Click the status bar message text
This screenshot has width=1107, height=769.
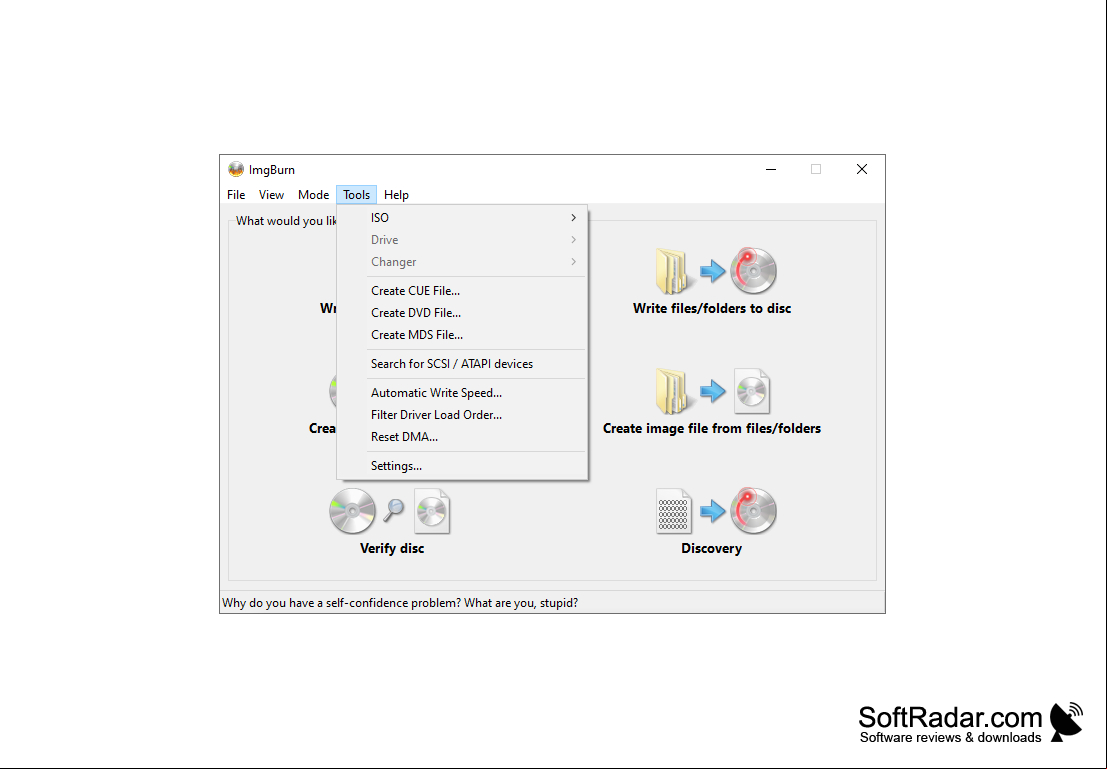point(400,603)
